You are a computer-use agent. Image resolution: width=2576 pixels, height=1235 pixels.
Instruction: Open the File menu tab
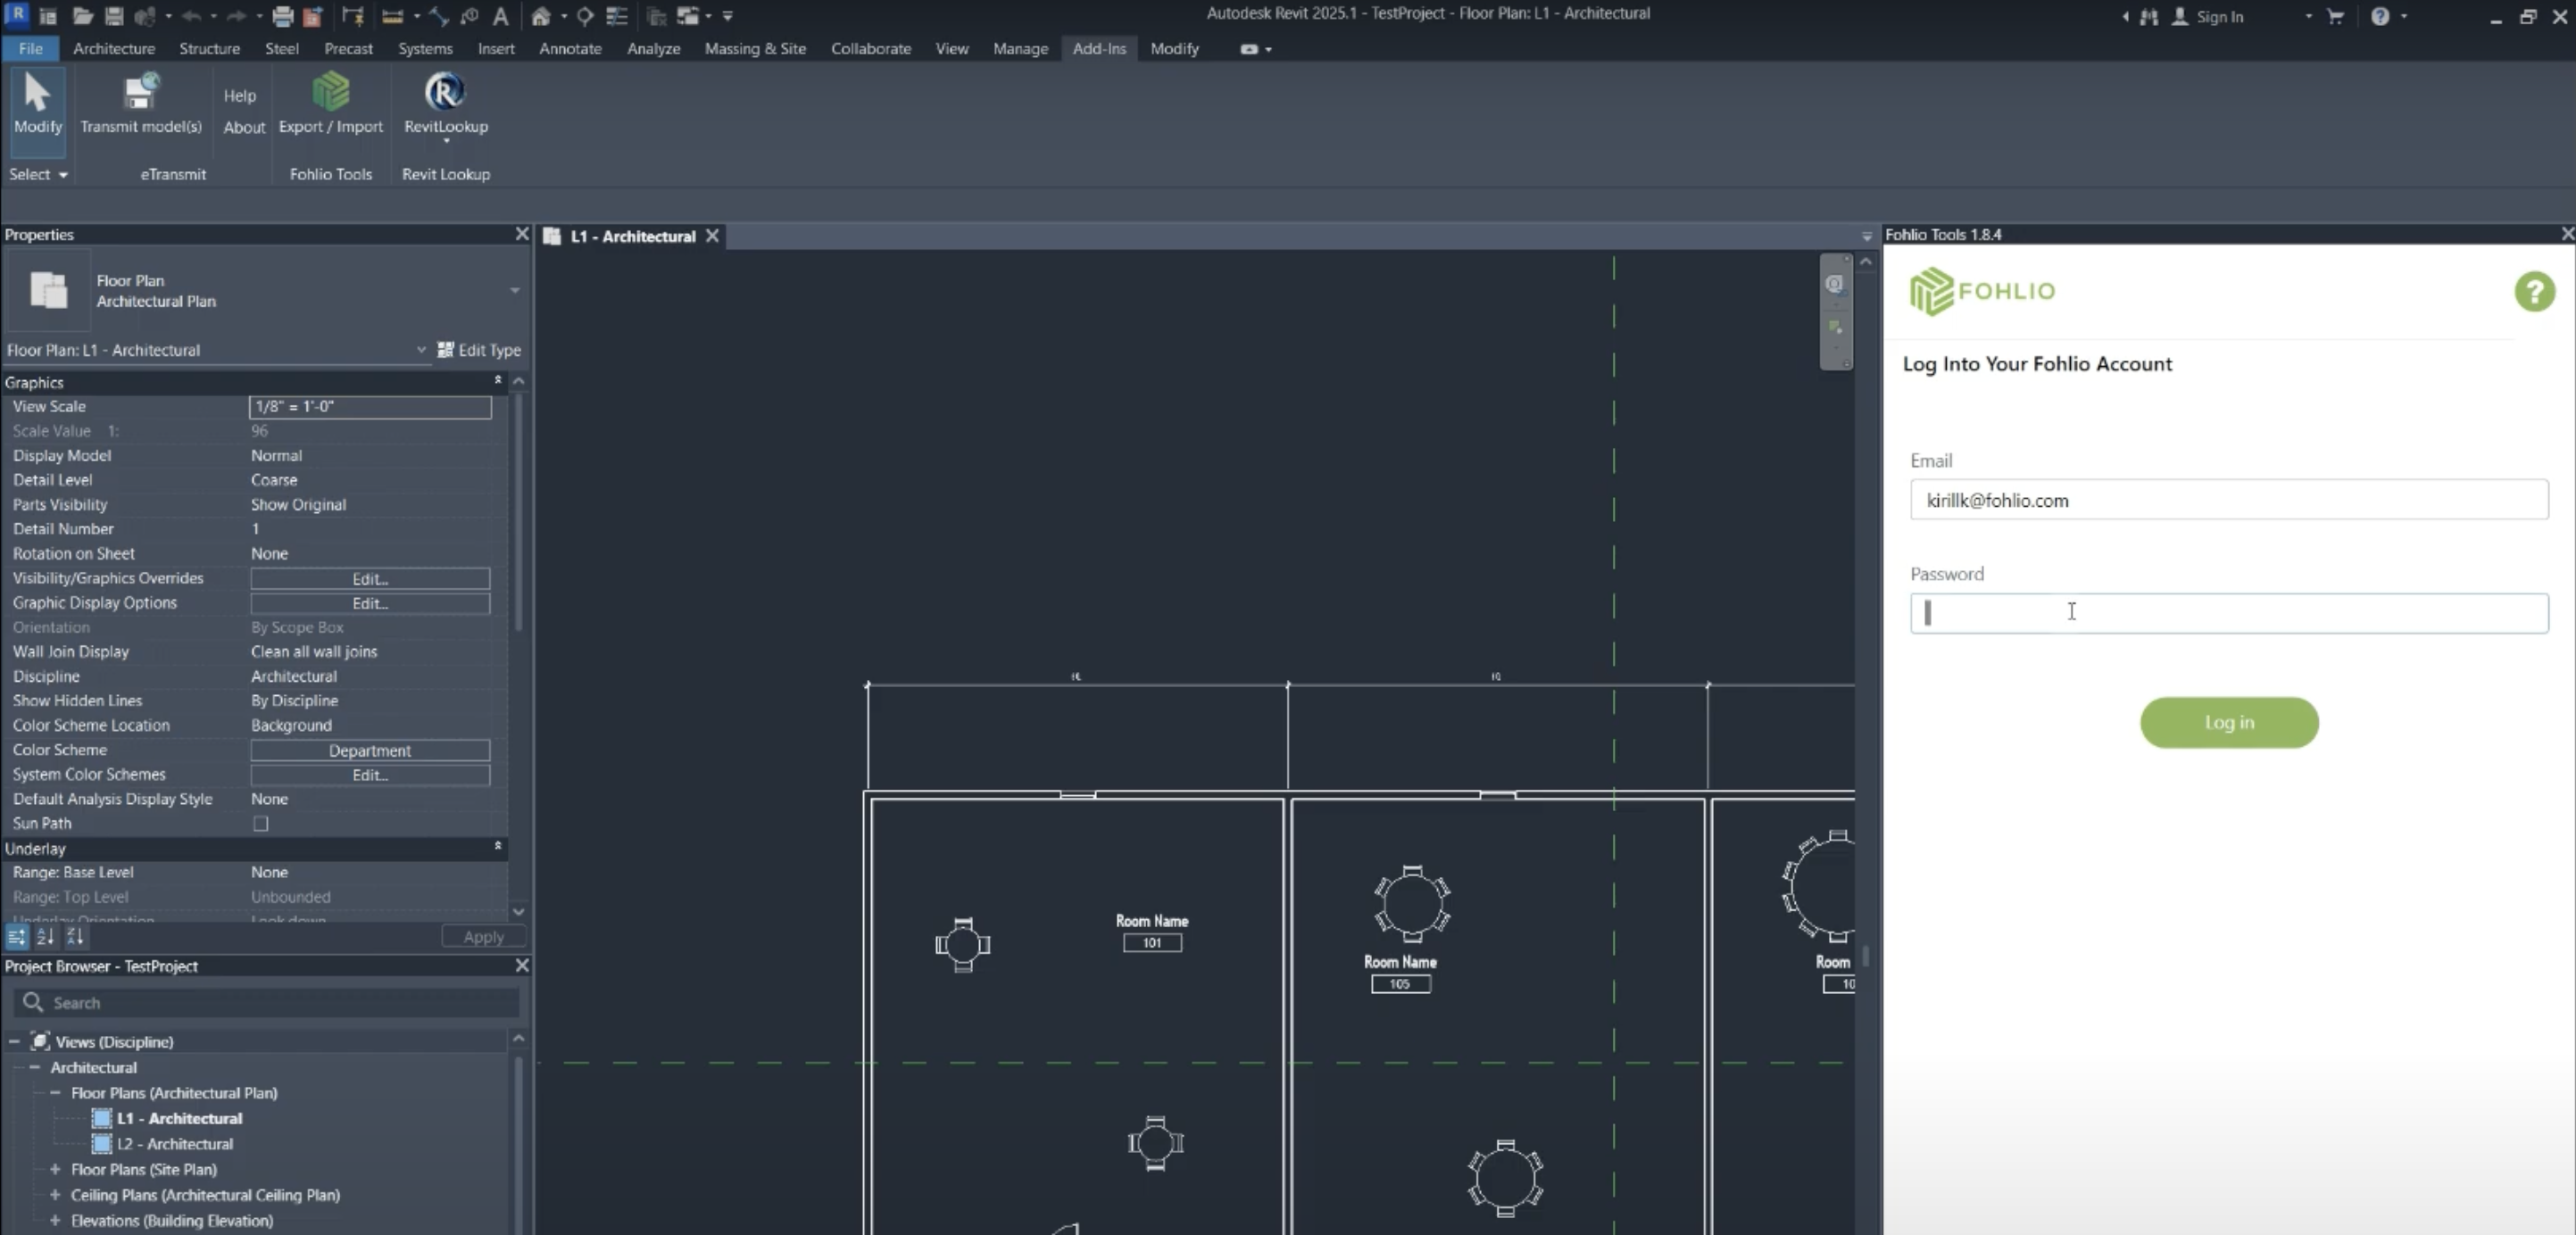point(30,48)
